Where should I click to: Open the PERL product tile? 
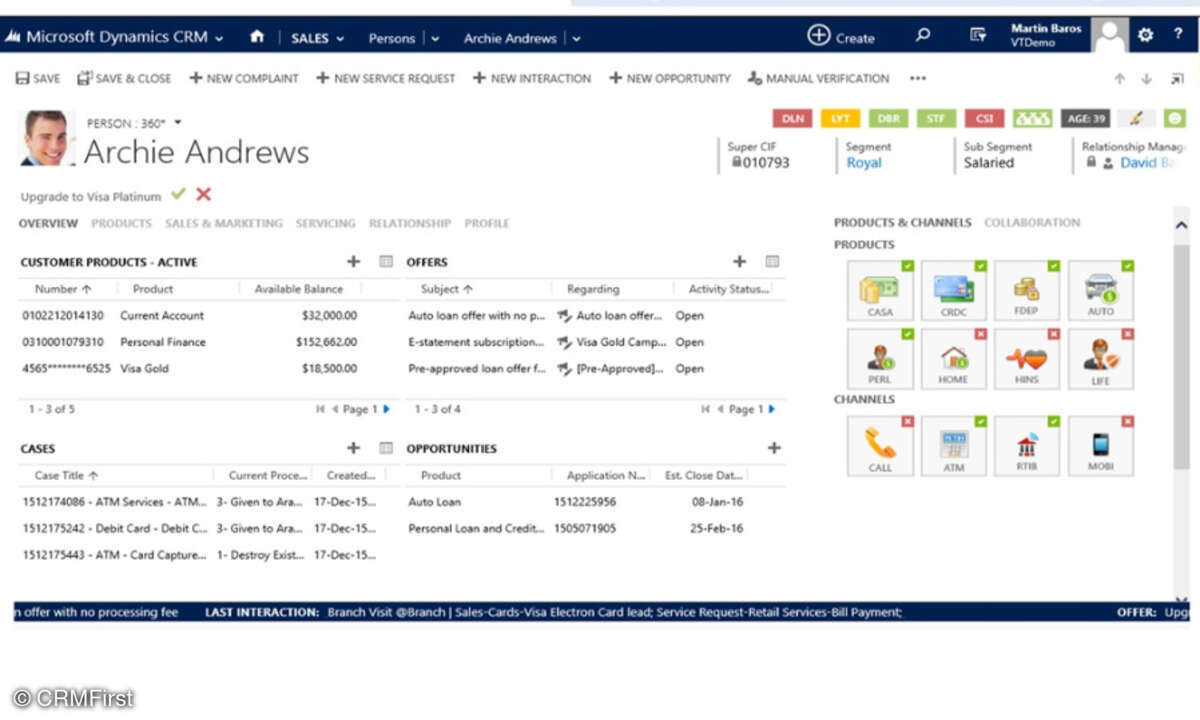880,359
